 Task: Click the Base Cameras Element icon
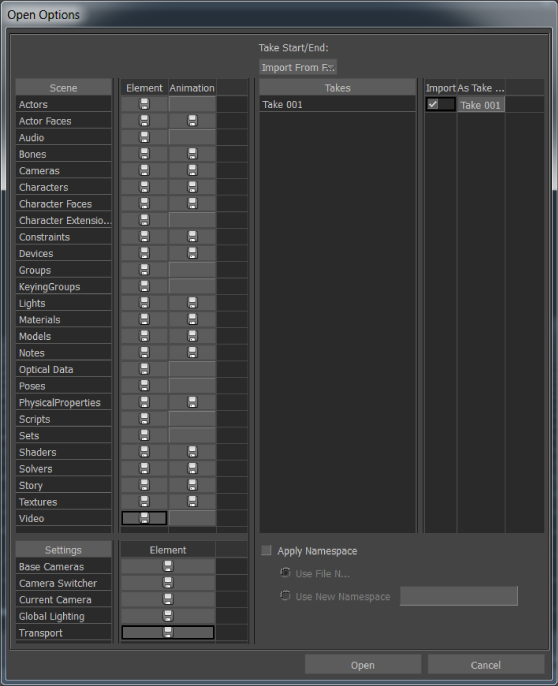point(168,566)
